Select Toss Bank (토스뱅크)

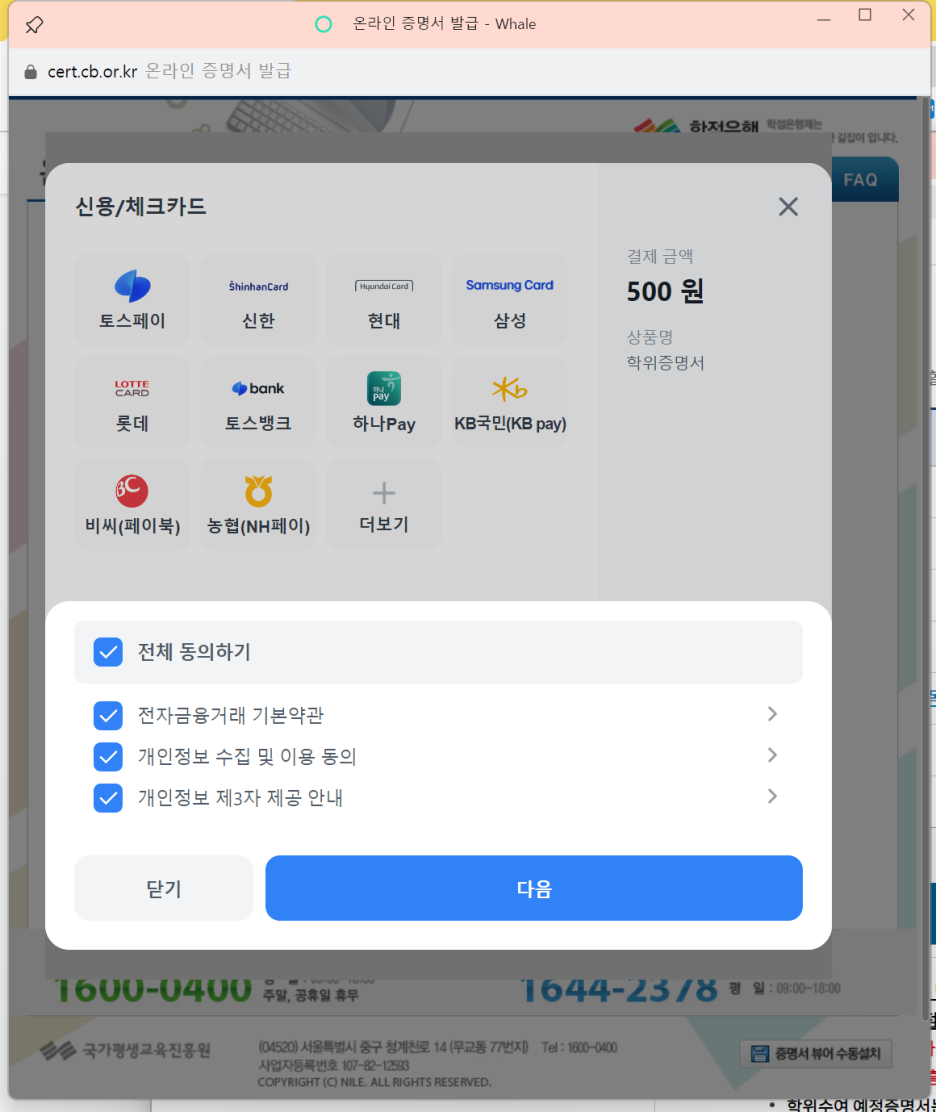point(258,402)
